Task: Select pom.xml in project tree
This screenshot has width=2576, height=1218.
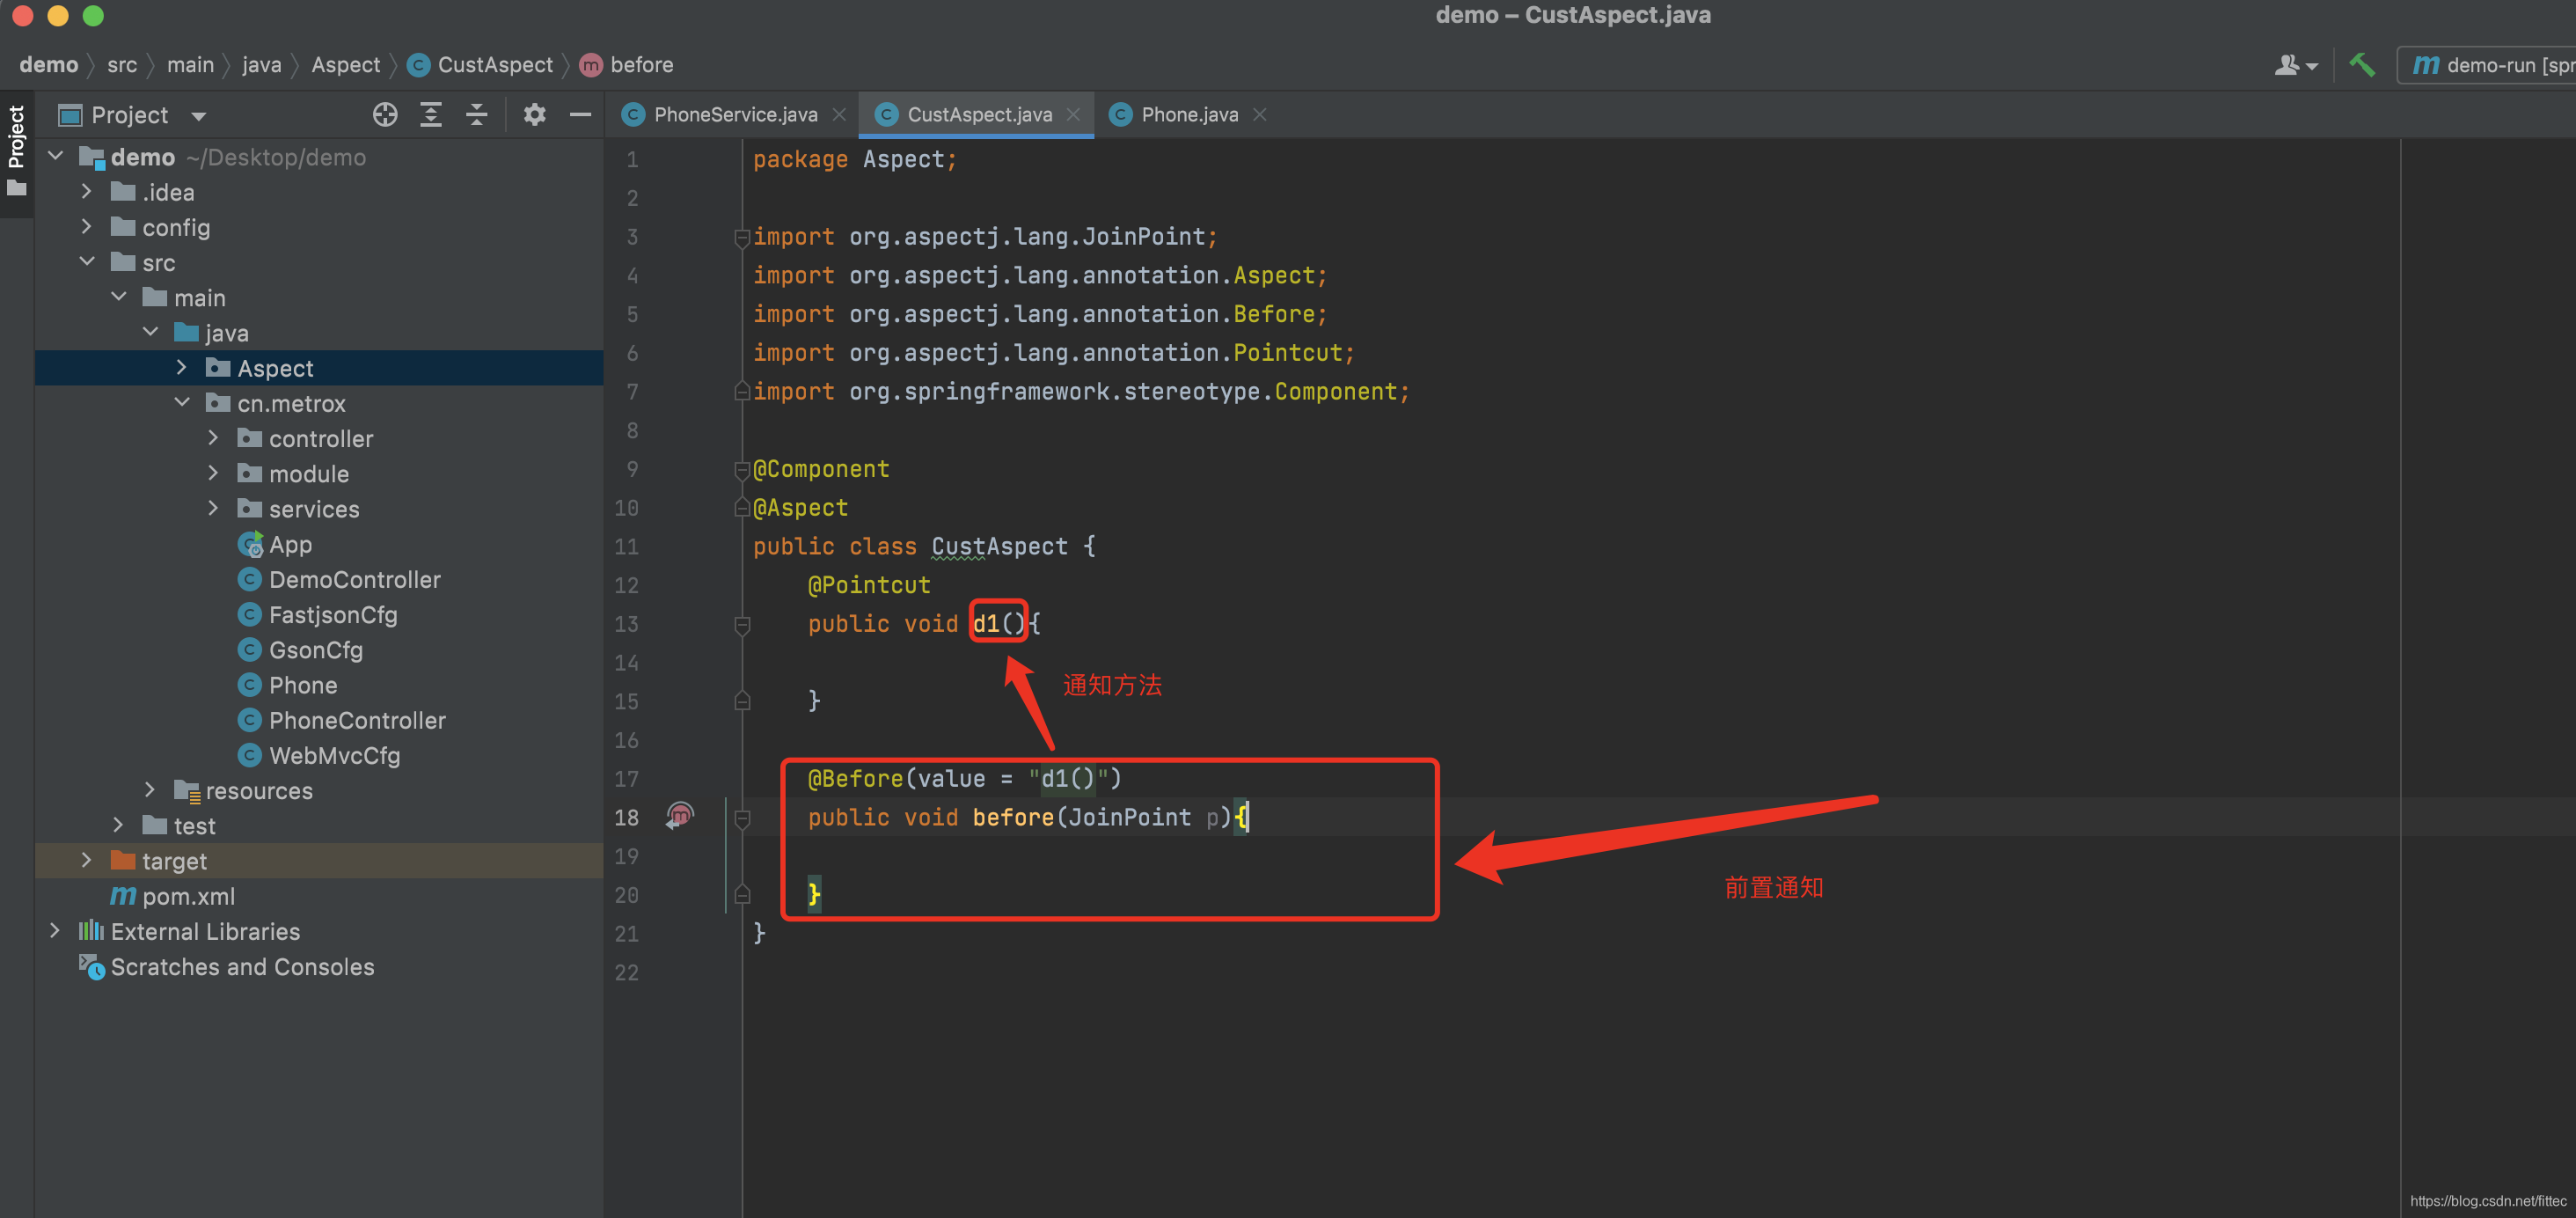Action: (x=173, y=896)
